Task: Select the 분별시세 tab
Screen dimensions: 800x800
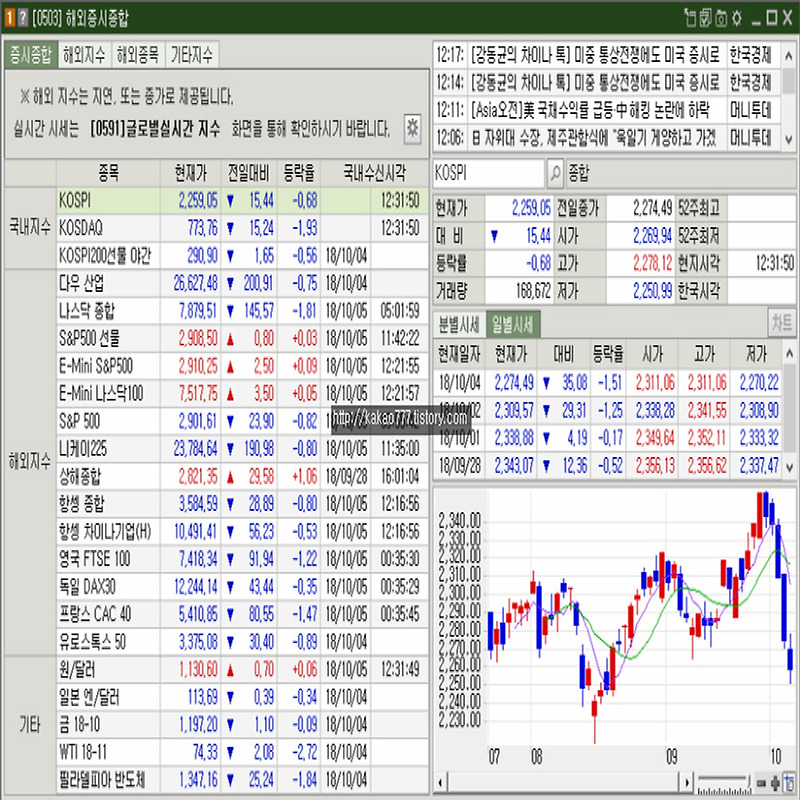Action: point(460,323)
